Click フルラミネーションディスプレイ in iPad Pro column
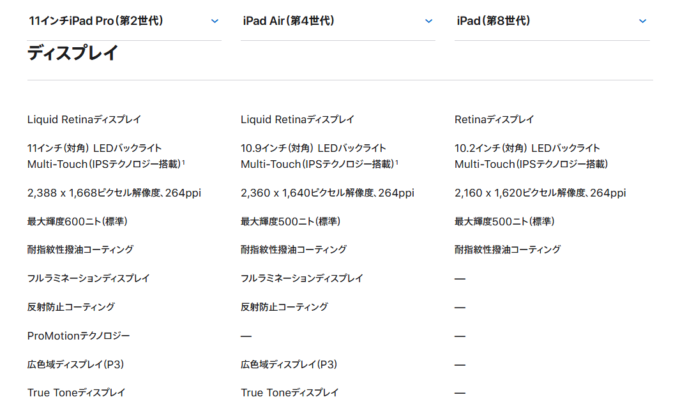 pyautogui.click(x=88, y=278)
